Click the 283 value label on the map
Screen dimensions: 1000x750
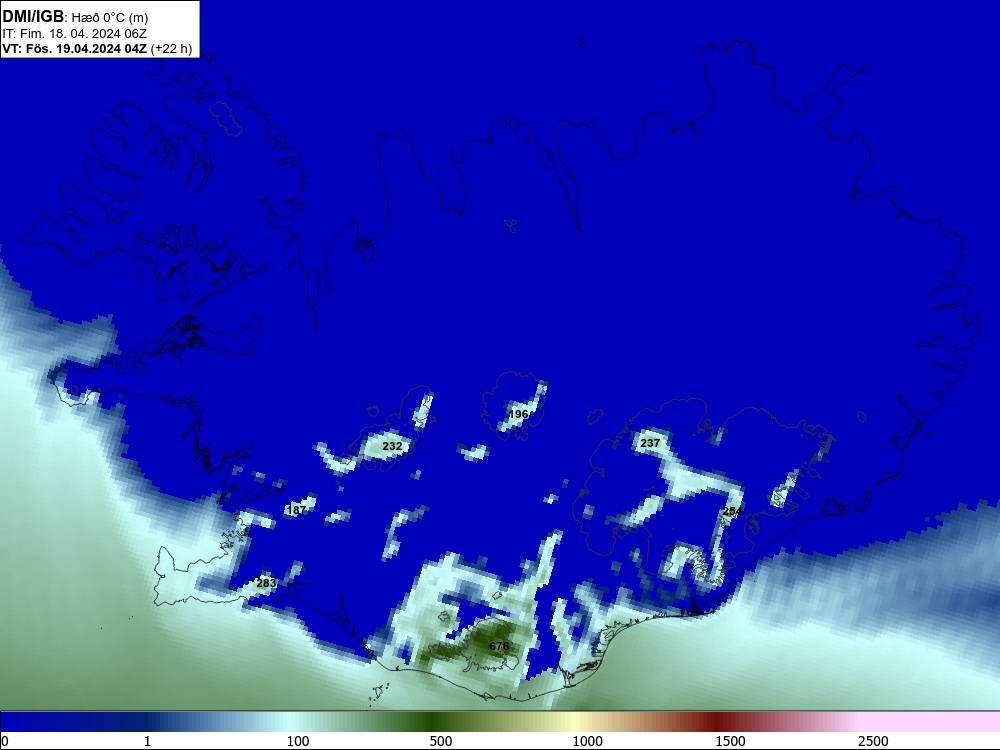(x=266, y=583)
